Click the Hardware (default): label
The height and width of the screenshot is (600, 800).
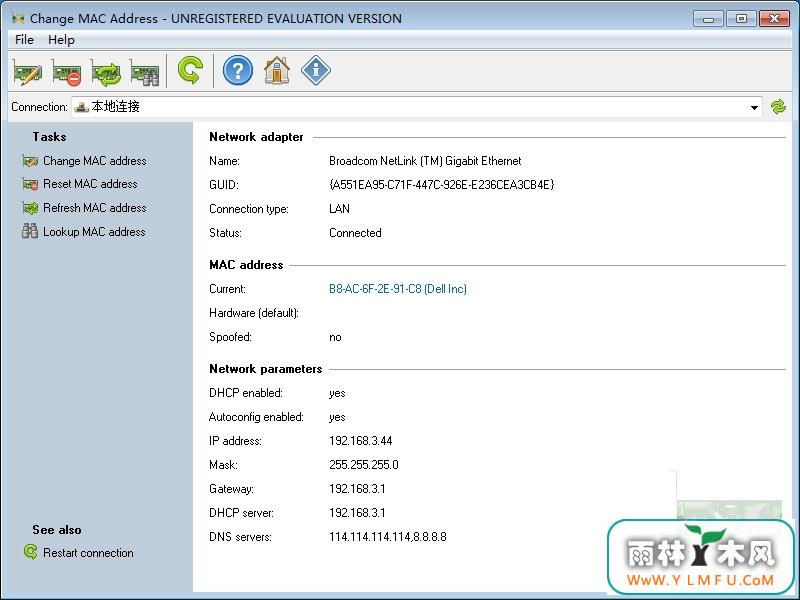coord(254,313)
